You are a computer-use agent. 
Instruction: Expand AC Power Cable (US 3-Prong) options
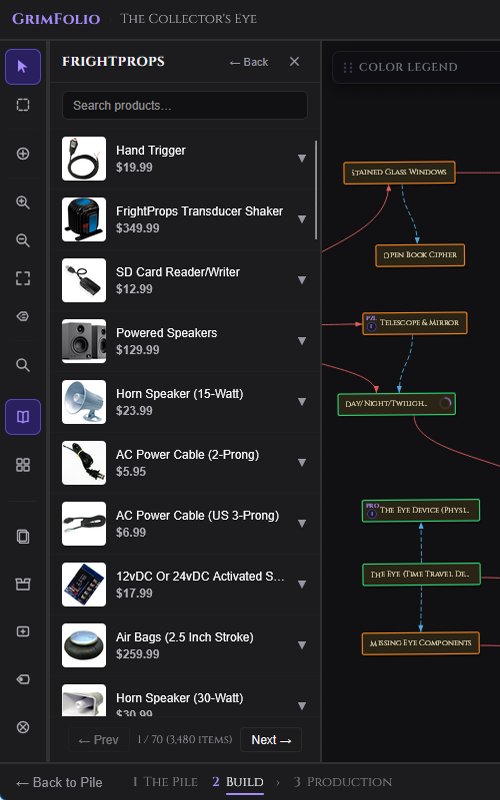tap(302, 523)
